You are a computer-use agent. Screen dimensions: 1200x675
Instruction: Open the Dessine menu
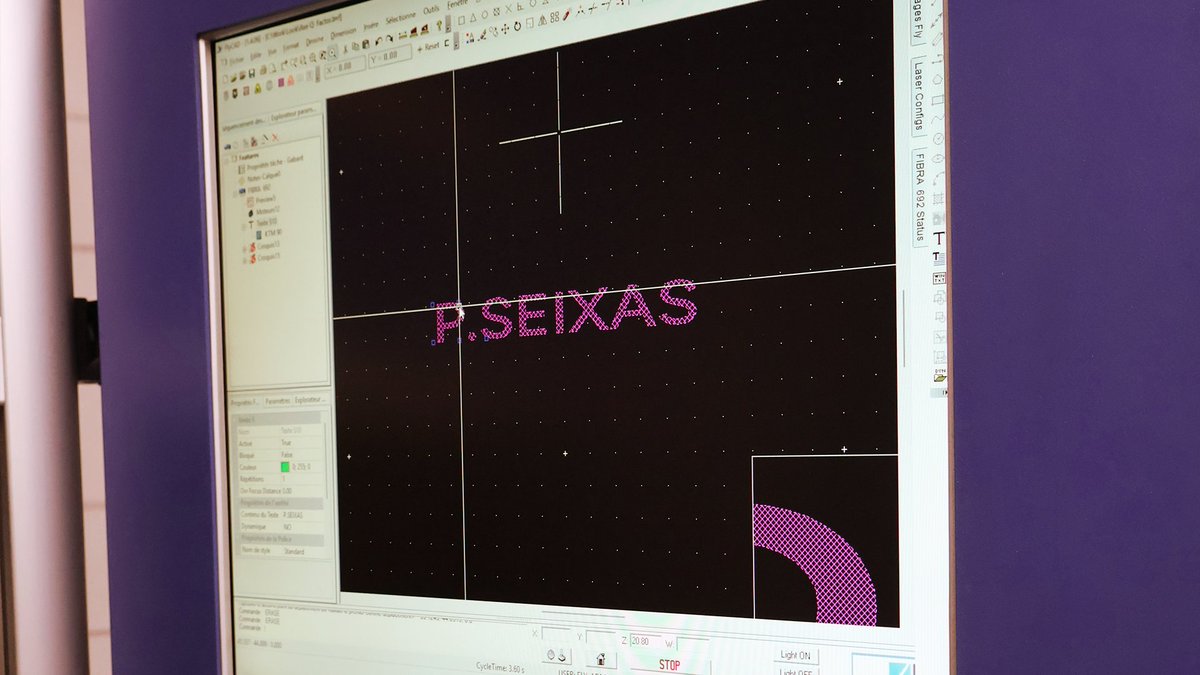tap(314, 41)
